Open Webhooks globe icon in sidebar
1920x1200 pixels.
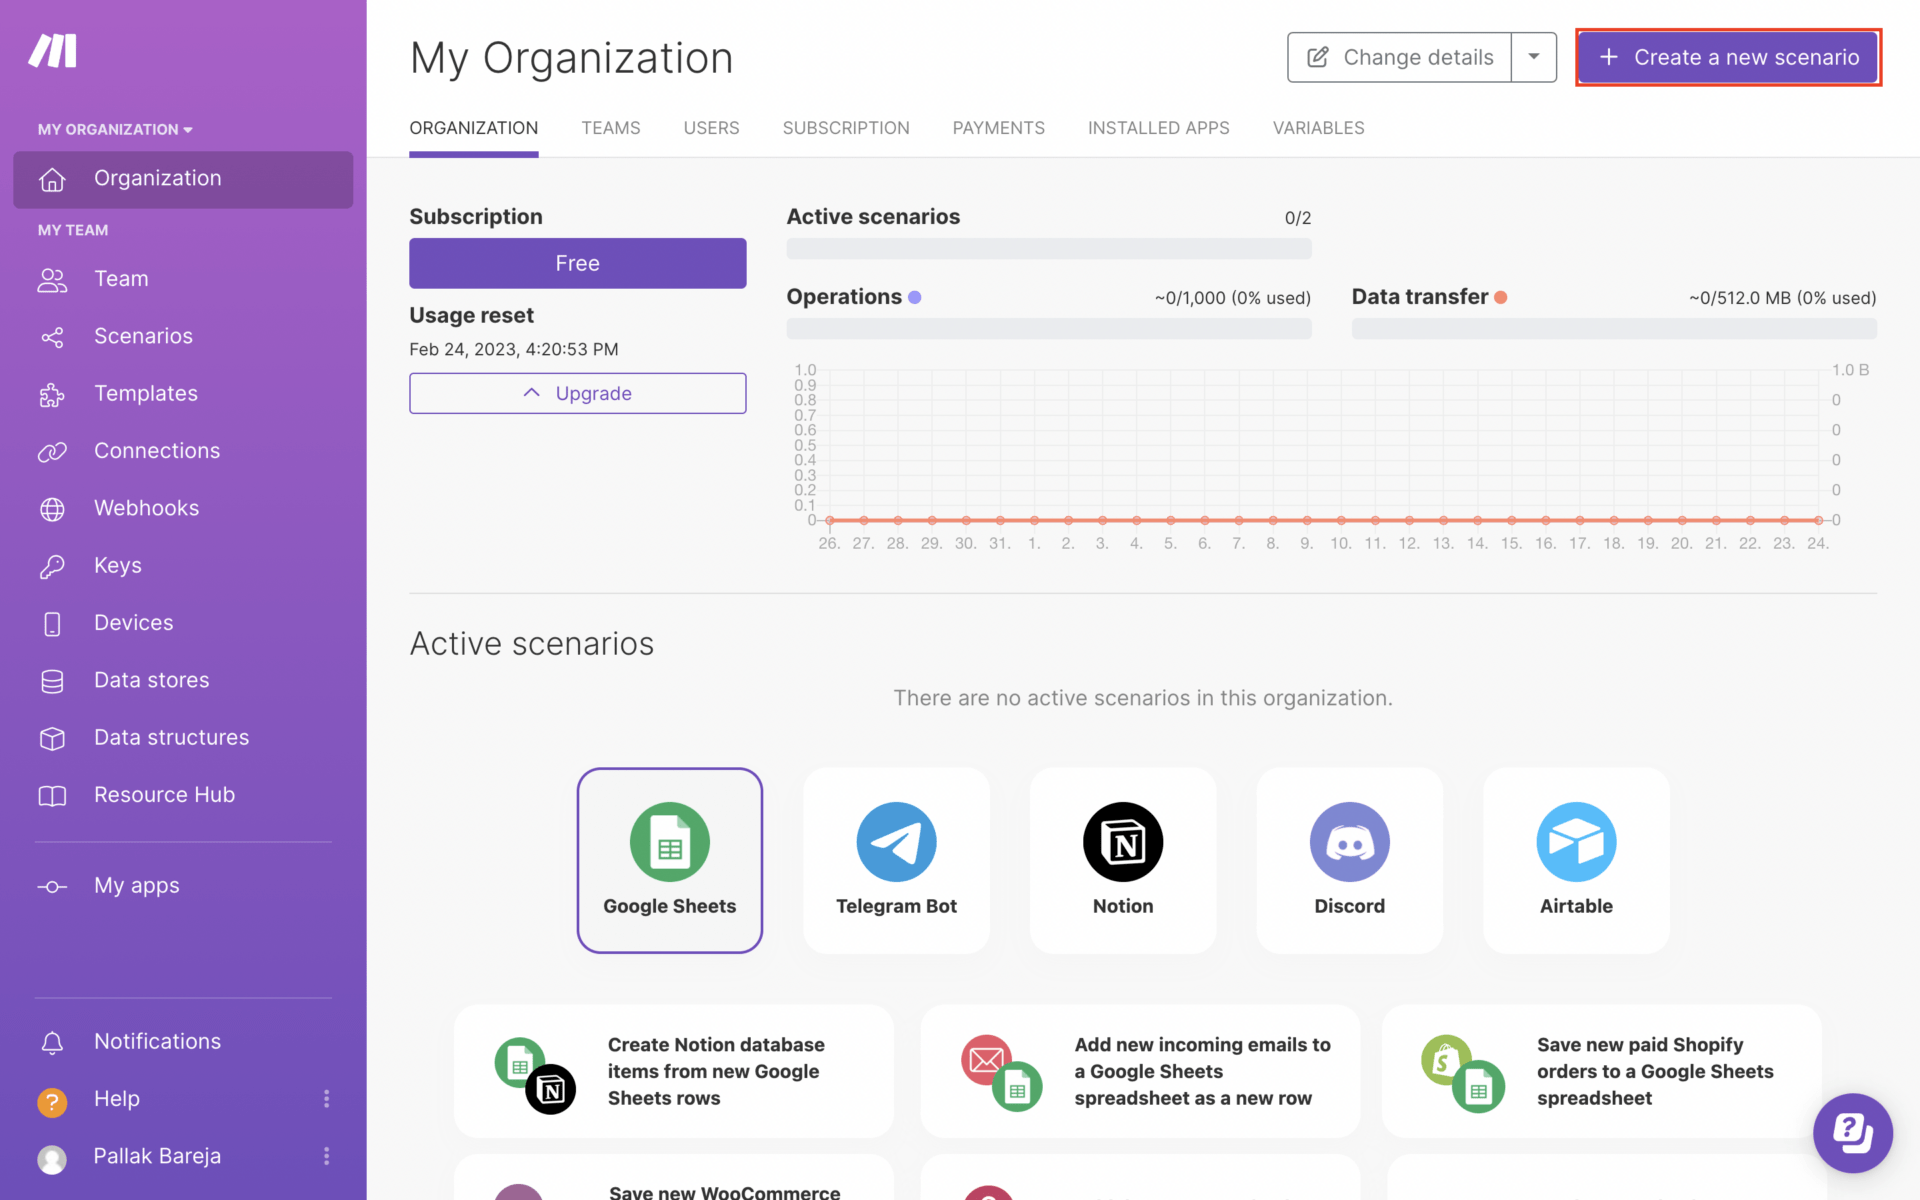[x=52, y=509]
